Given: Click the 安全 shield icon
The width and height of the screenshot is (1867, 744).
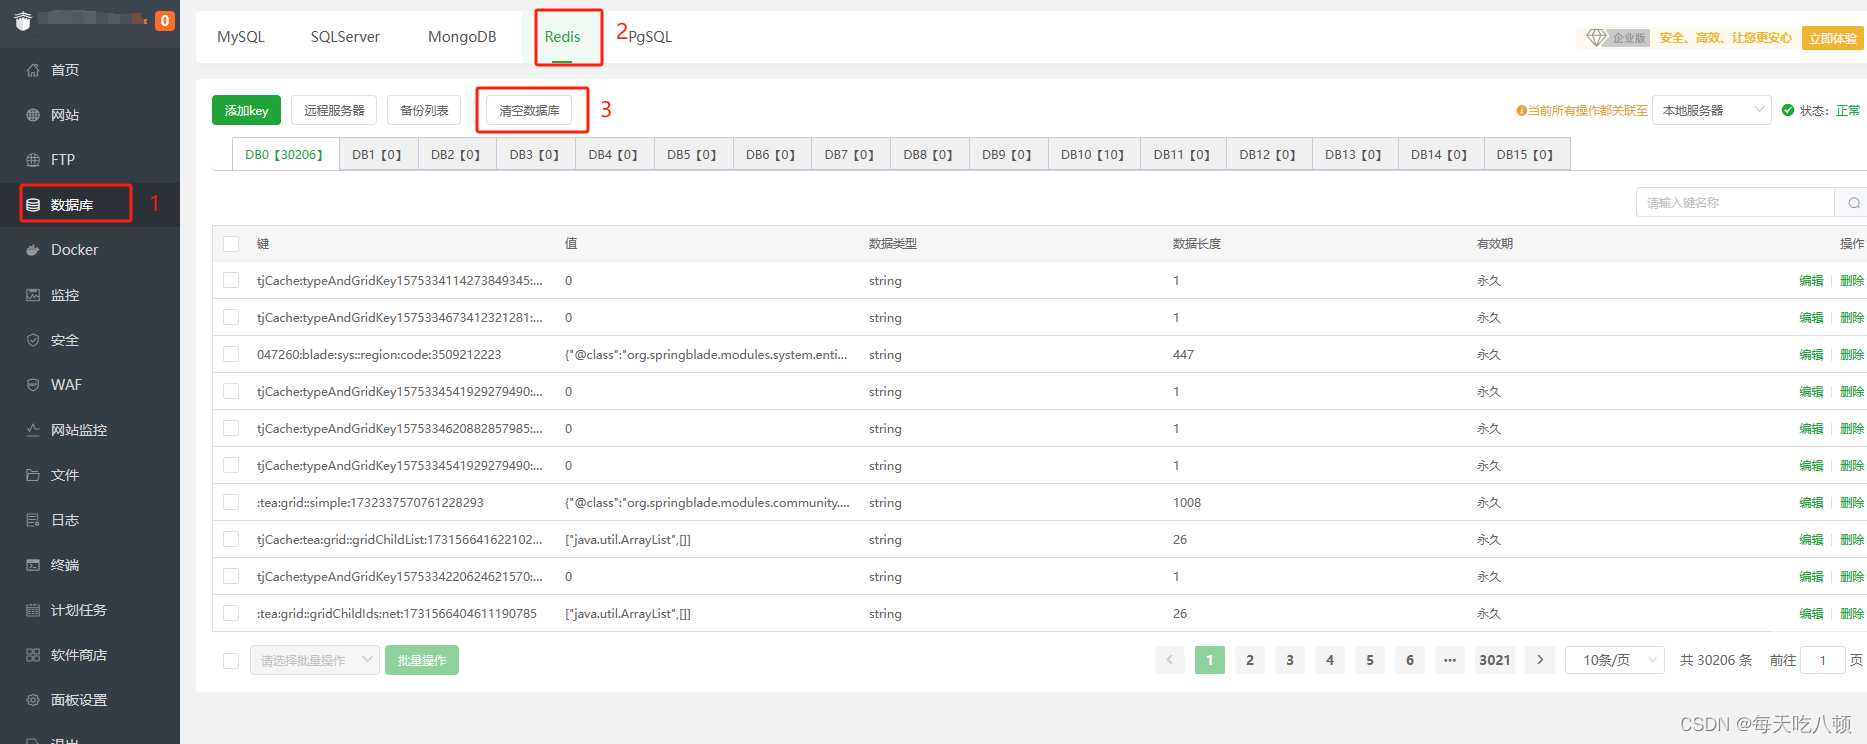Looking at the screenshot, I should (33, 340).
